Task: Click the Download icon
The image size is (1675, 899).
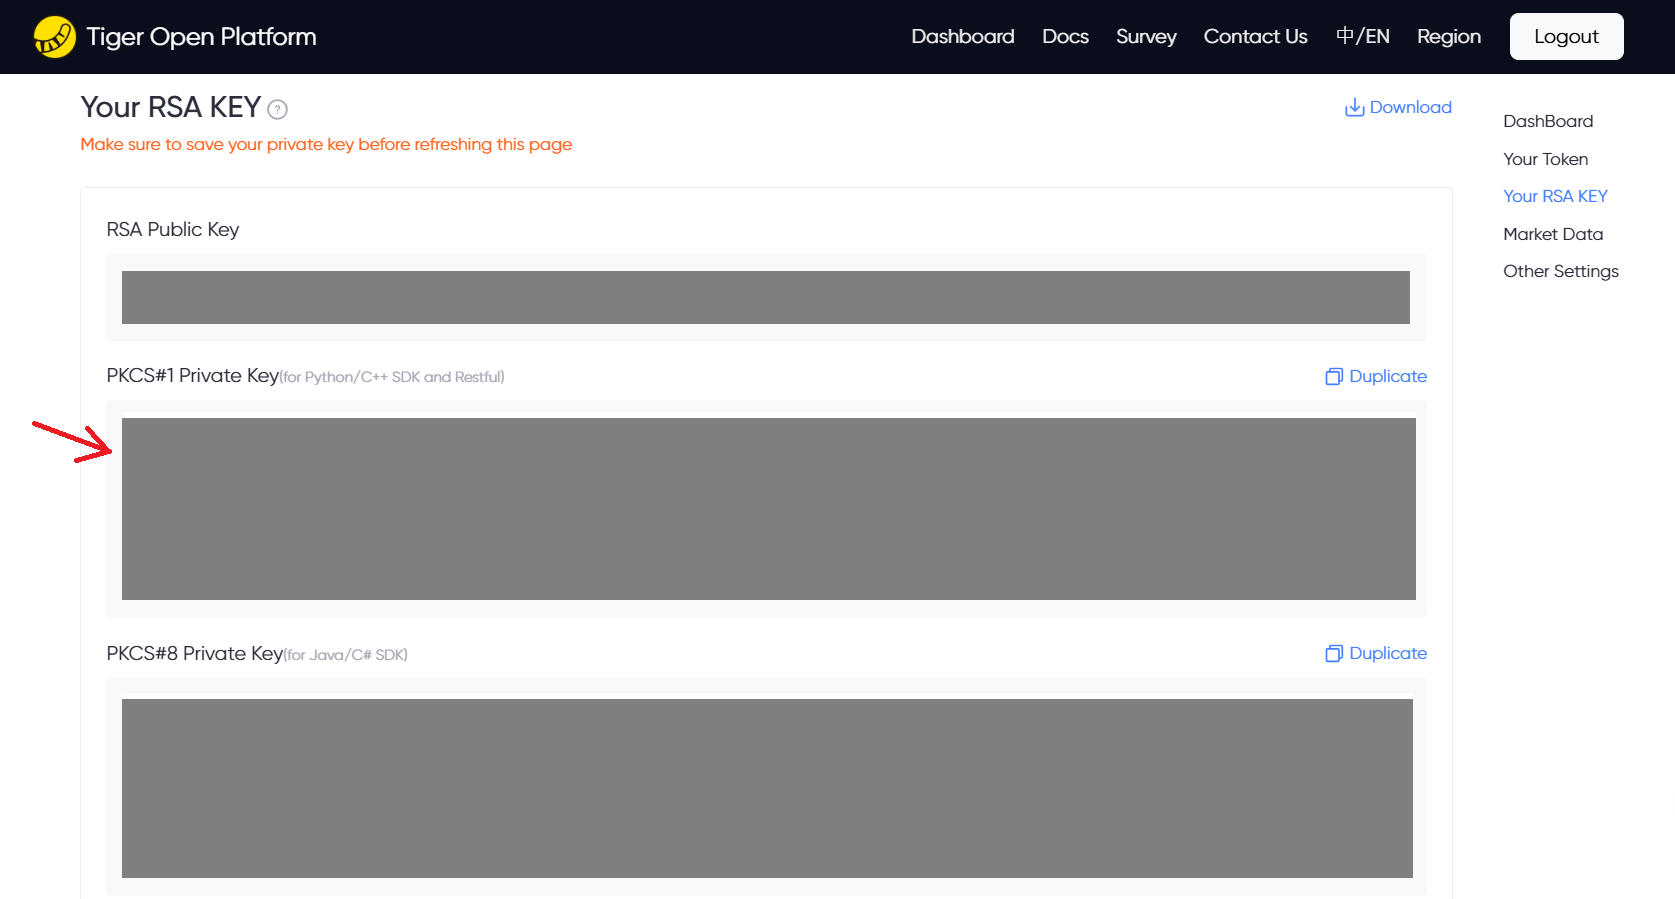Action: [1355, 107]
